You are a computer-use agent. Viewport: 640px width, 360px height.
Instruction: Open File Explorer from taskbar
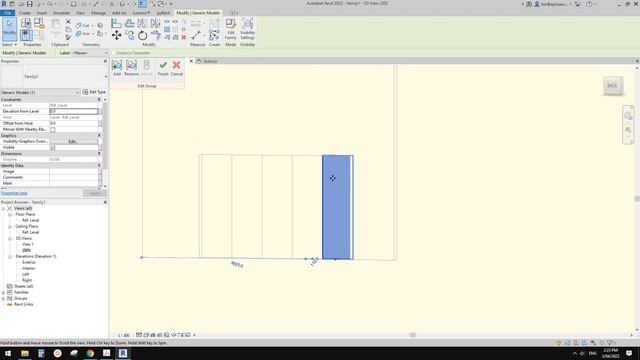(x=25, y=353)
